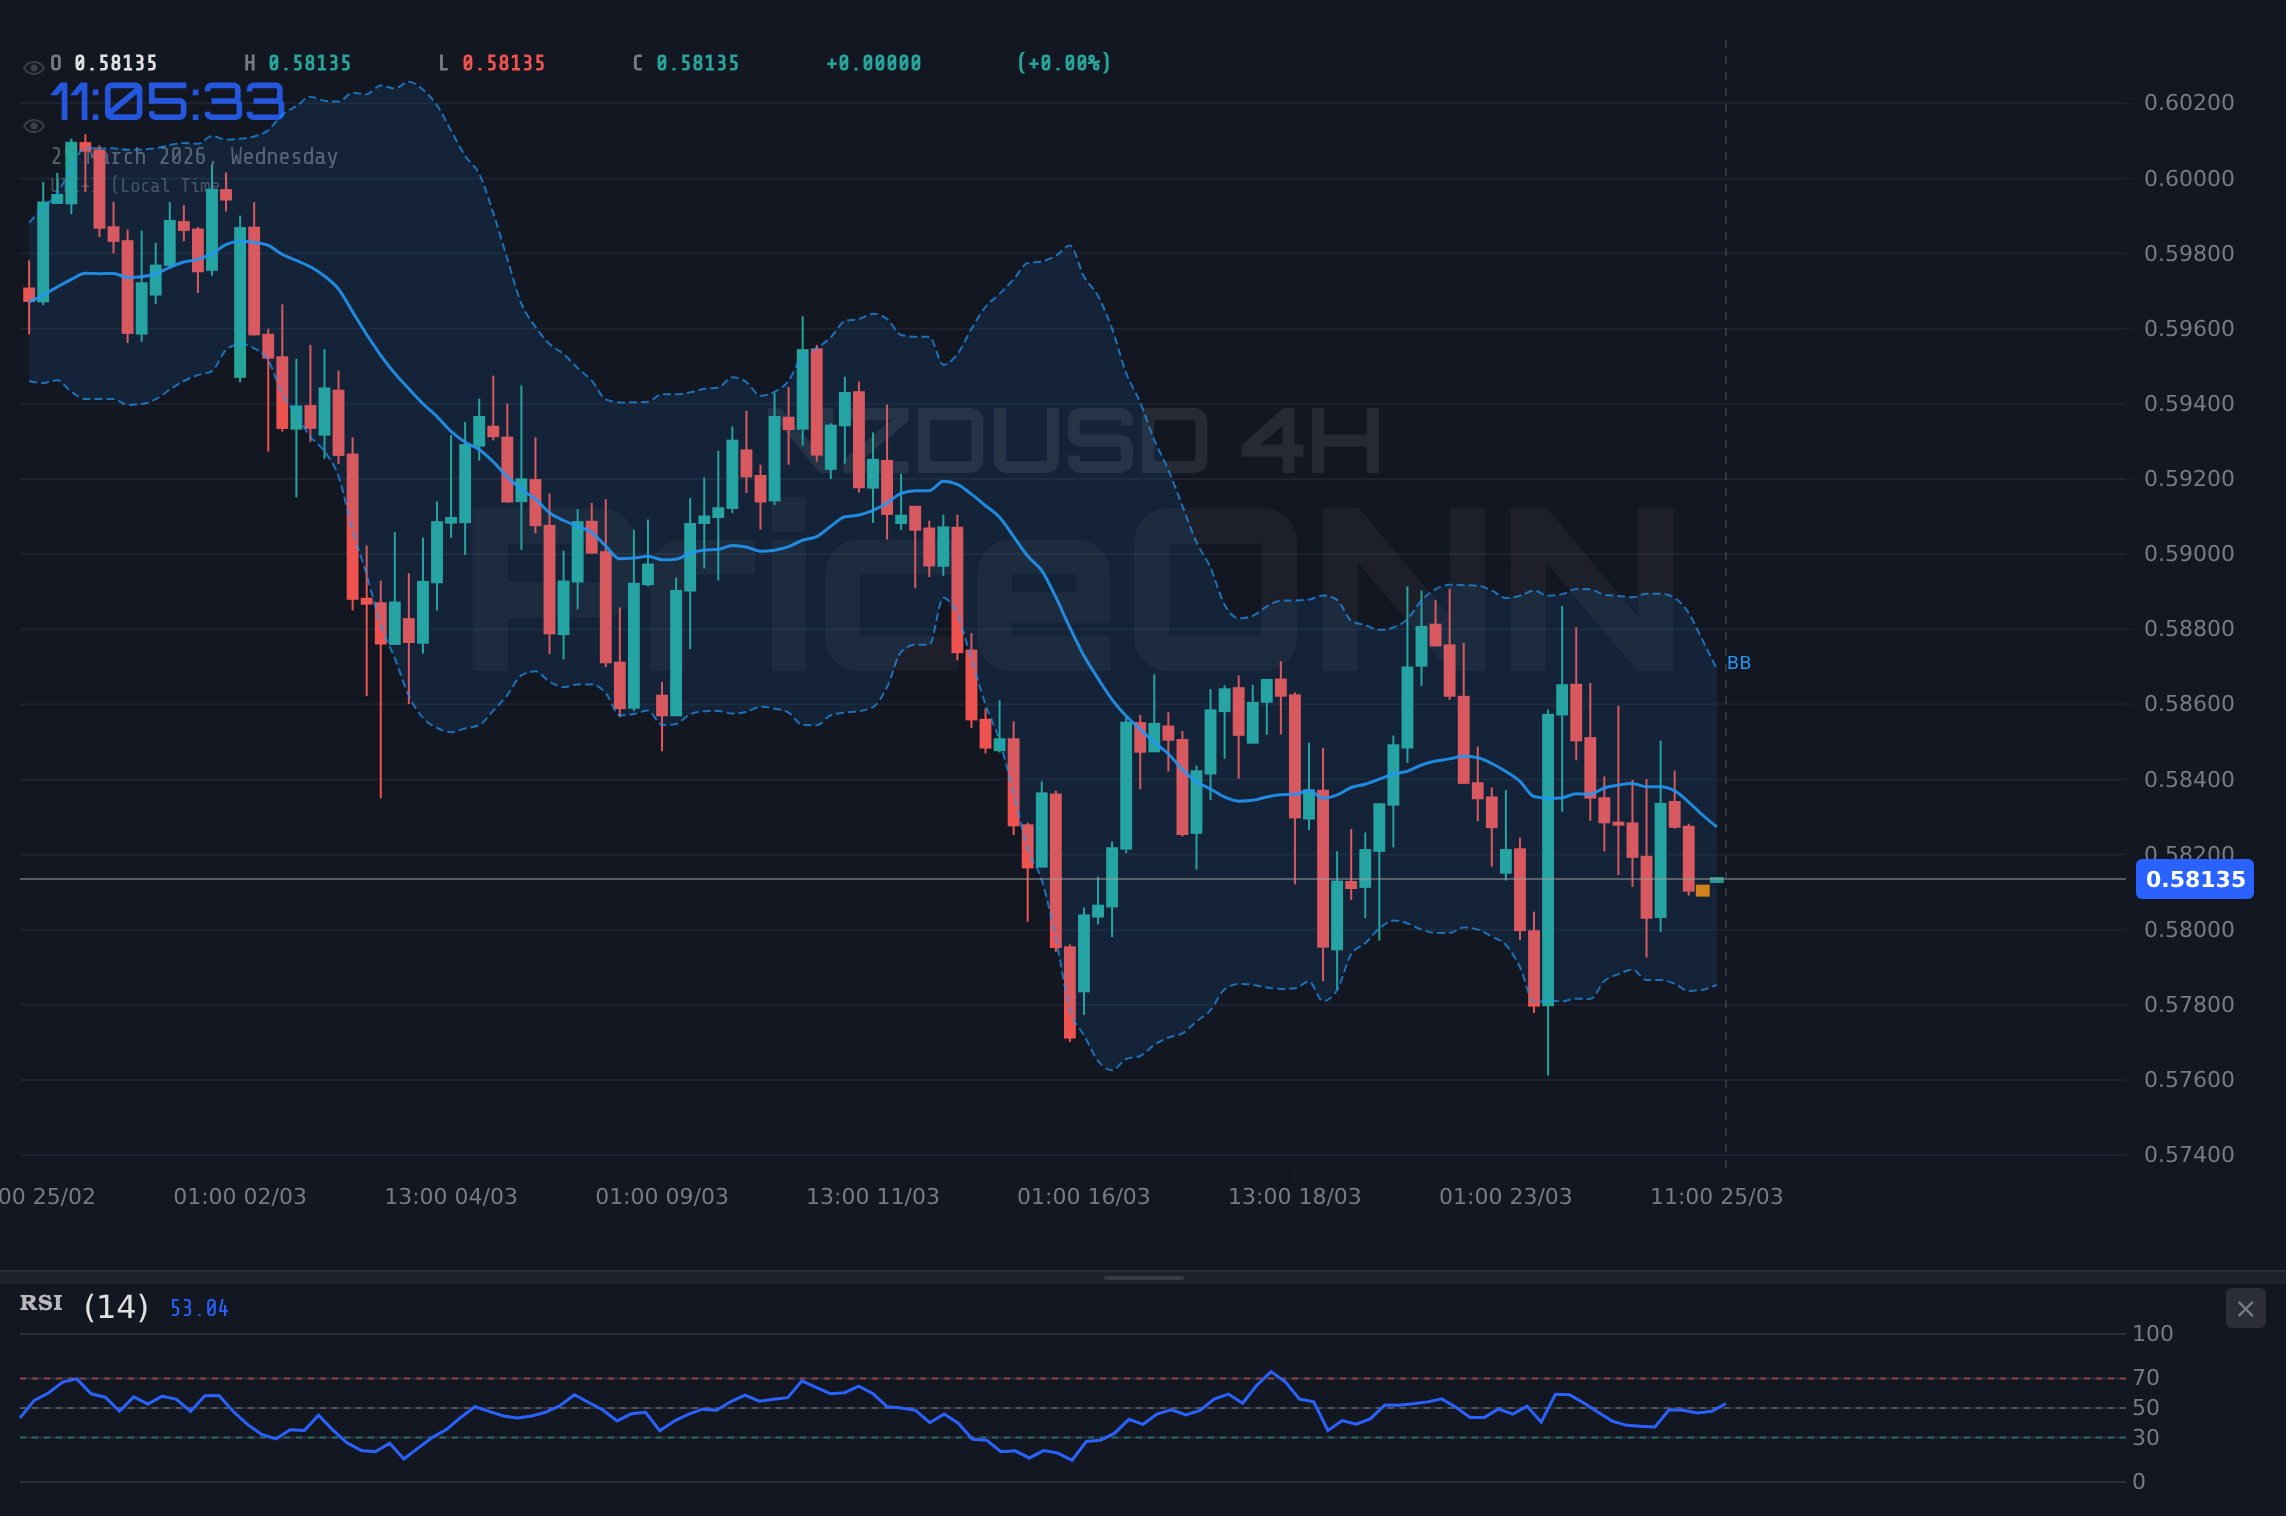Select the candle countdown timer 11:05:33
2286x1516 pixels.
pyautogui.click(x=166, y=101)
